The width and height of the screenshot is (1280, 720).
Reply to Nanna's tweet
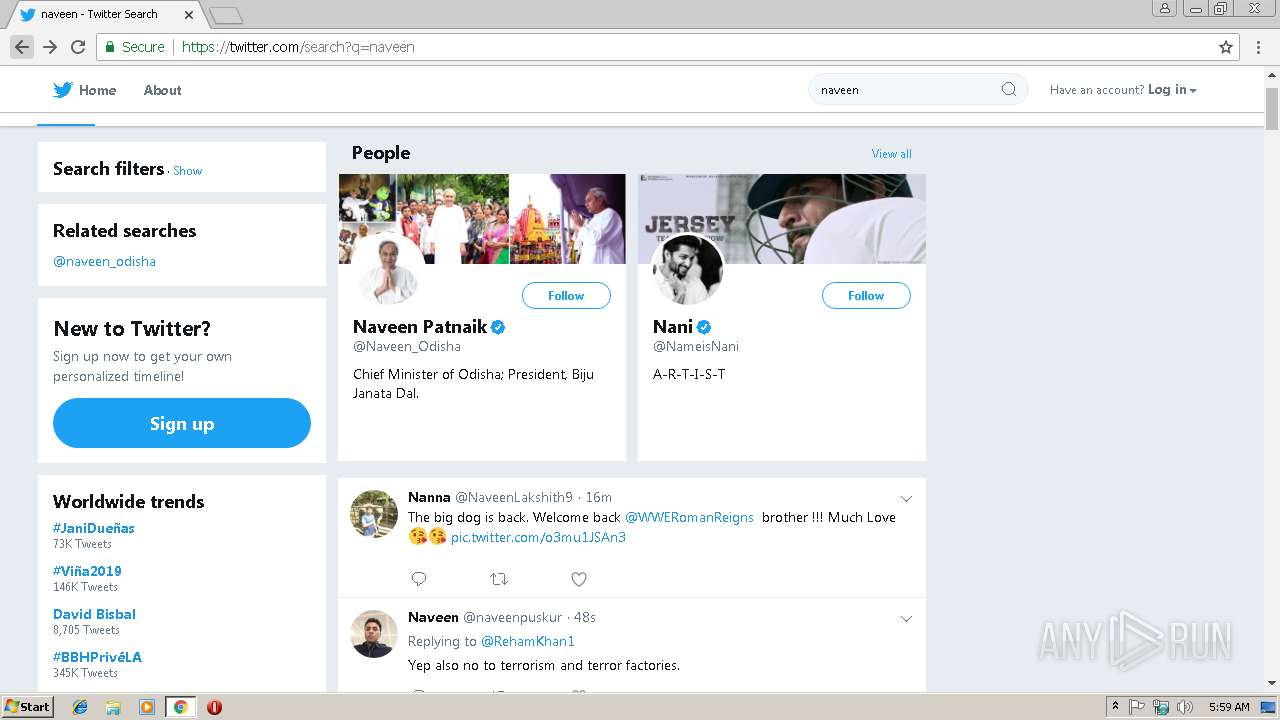click(x=419, y=579)
